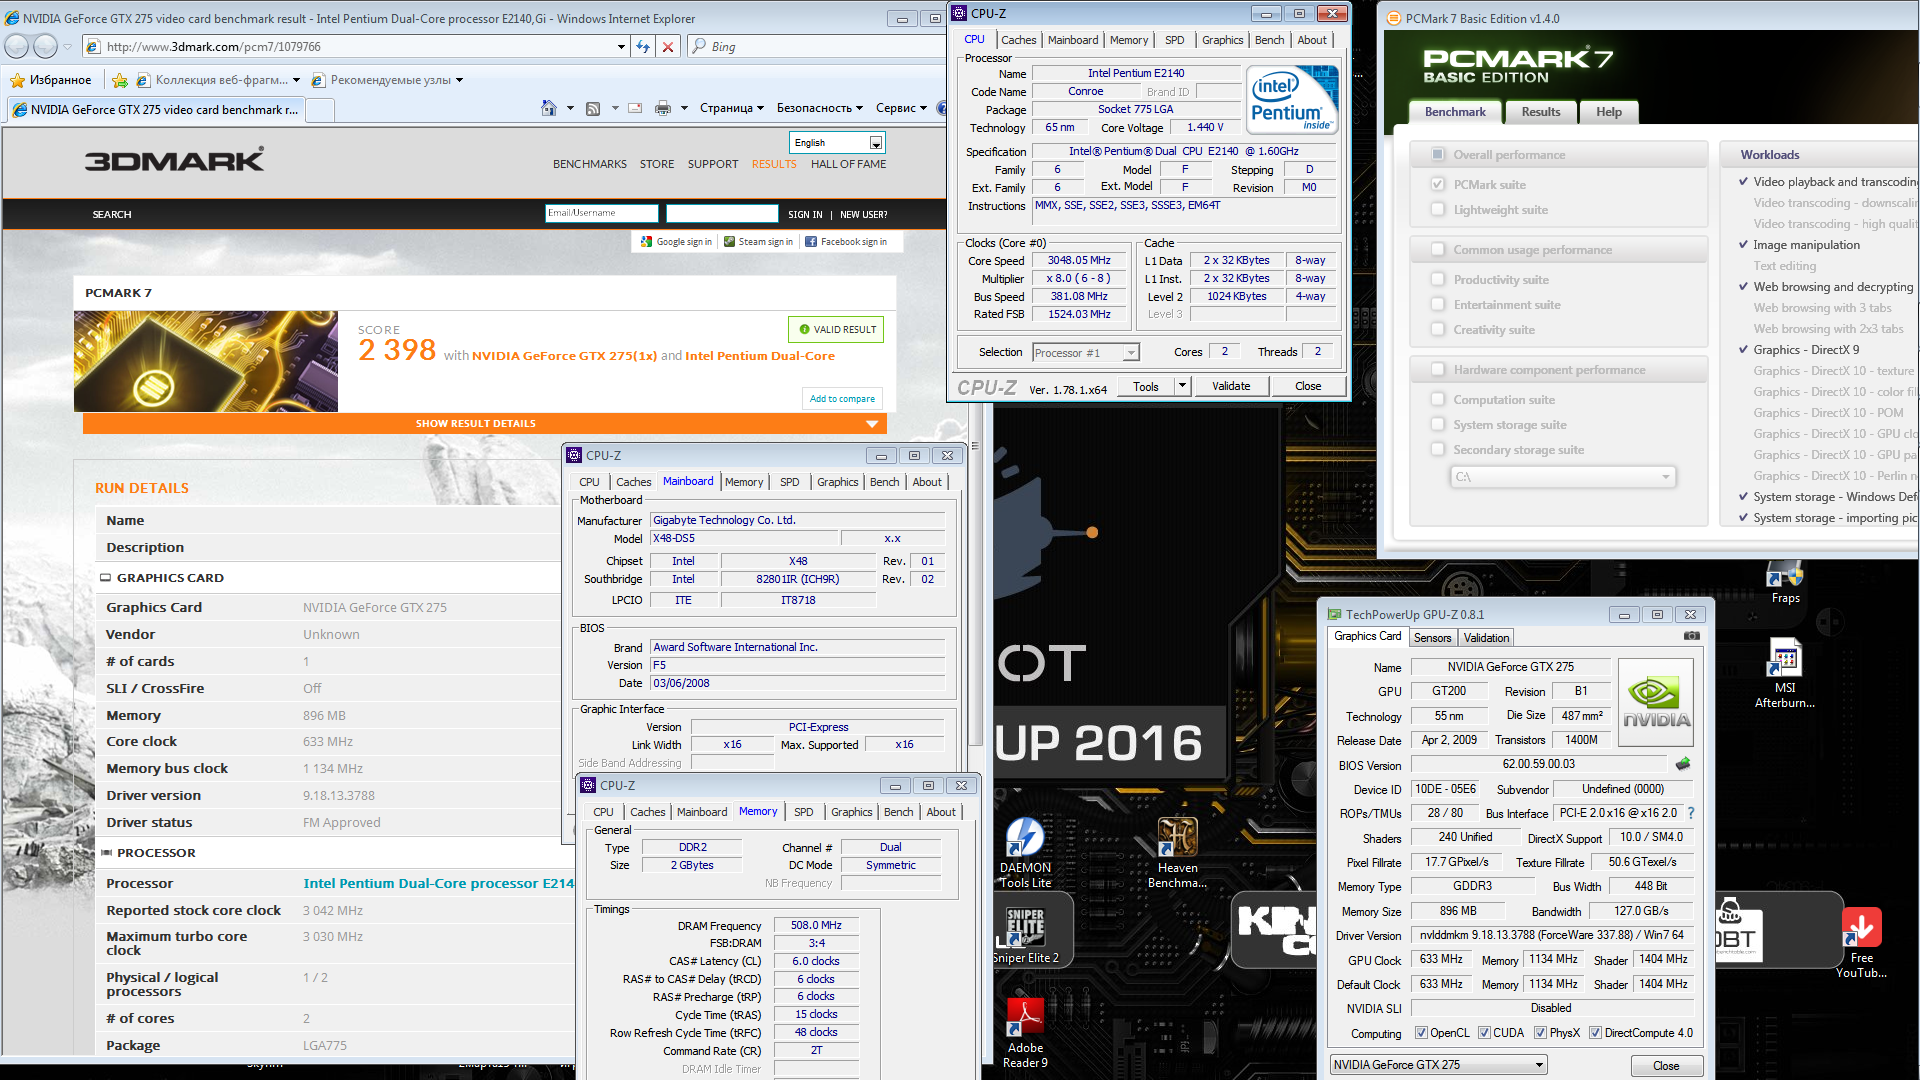Screen dimensions: 1920x1080
Task: Toggle the DirectCompute 4.0 checkbox in GPU-Z
Action: [x=1595, y=1033]
